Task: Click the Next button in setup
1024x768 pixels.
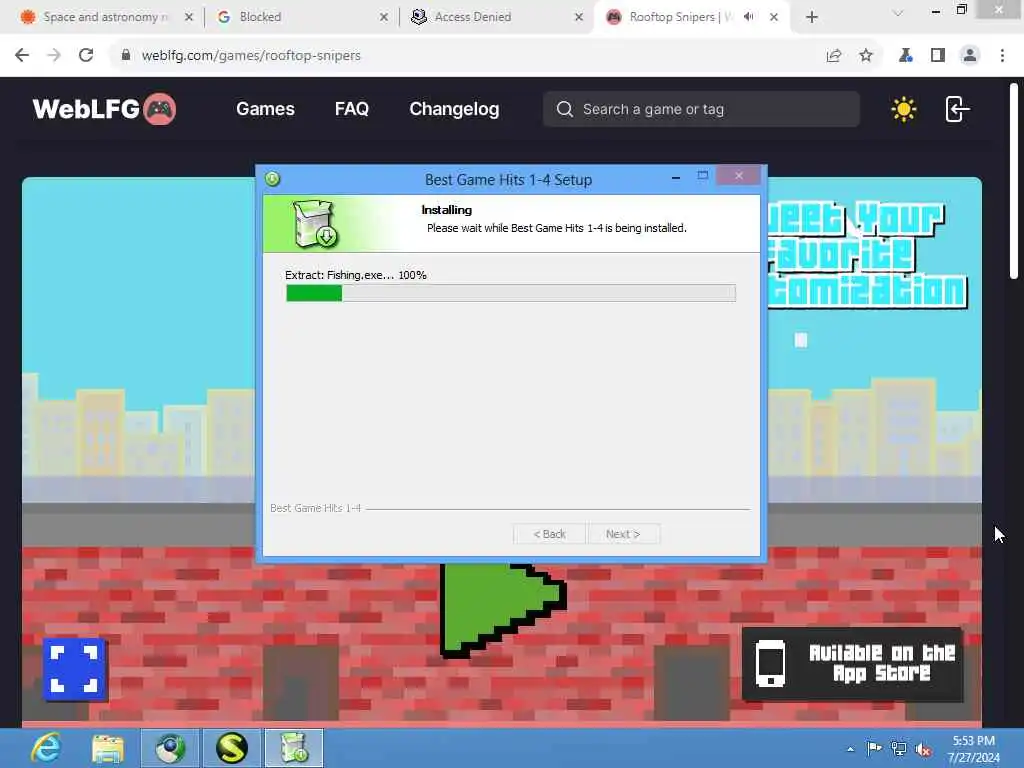Action: 623,534
